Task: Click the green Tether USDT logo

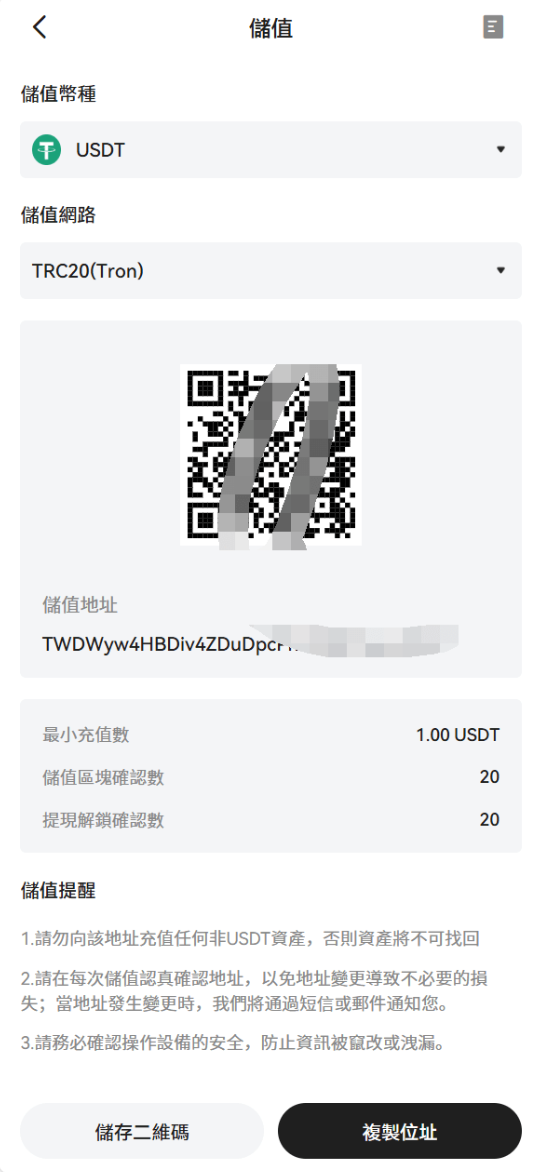Action: [x=46, y=150]
